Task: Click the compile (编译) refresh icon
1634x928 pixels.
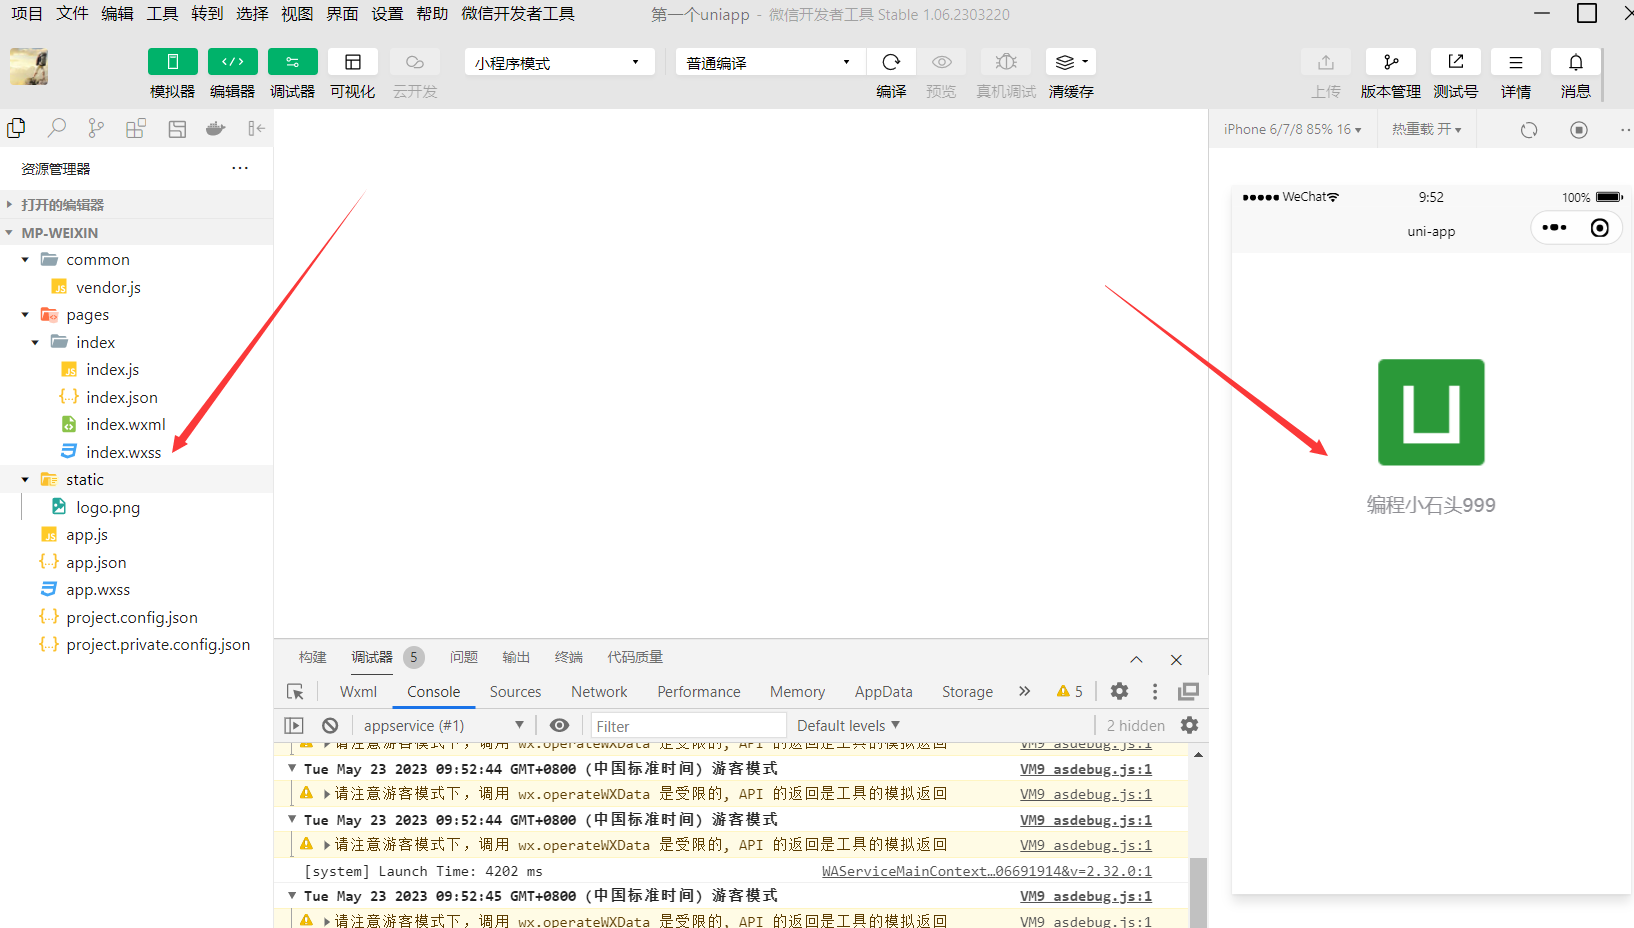Action: [891, 62]
